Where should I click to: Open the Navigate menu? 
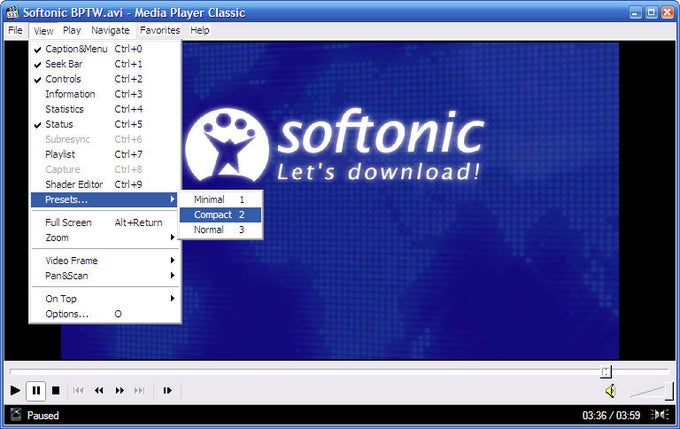pos(110,30)
